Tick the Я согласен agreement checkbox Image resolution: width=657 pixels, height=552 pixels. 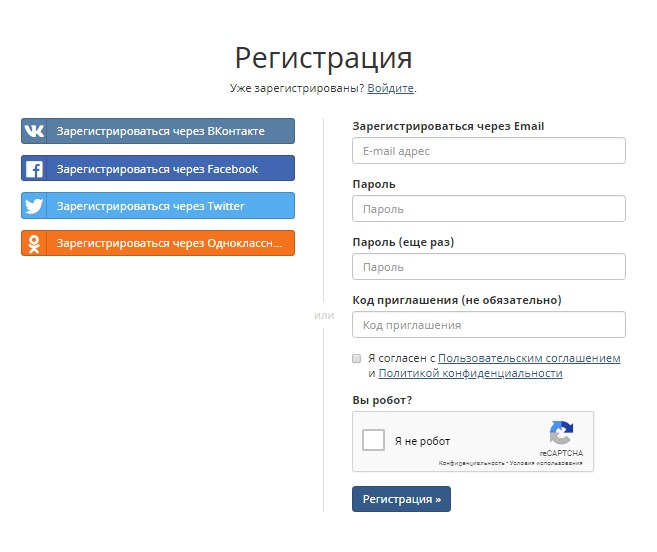tap(357, 358)
